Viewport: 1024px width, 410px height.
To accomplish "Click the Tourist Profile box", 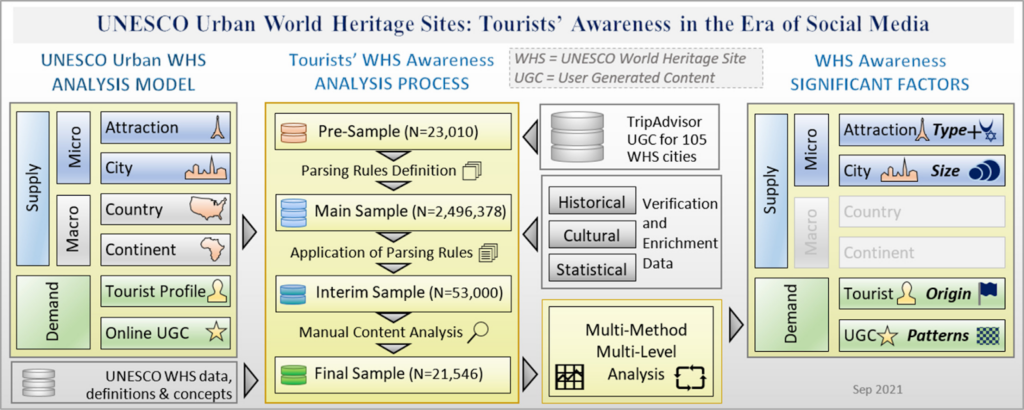I will [166, 292].
